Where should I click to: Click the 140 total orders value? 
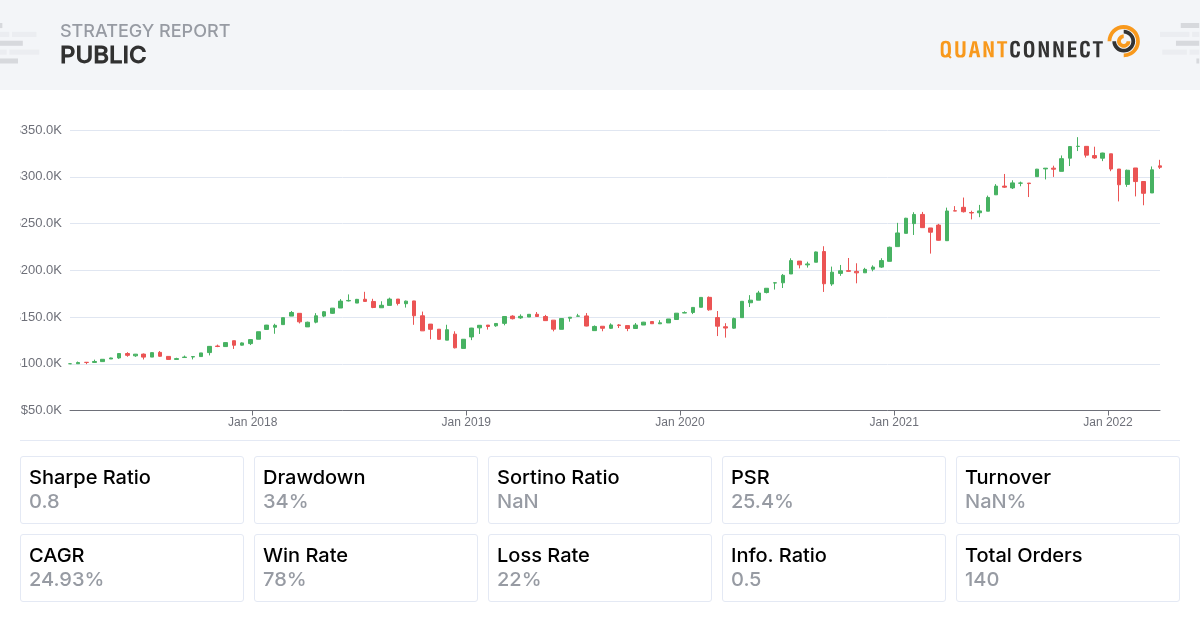tap(982, 580)
